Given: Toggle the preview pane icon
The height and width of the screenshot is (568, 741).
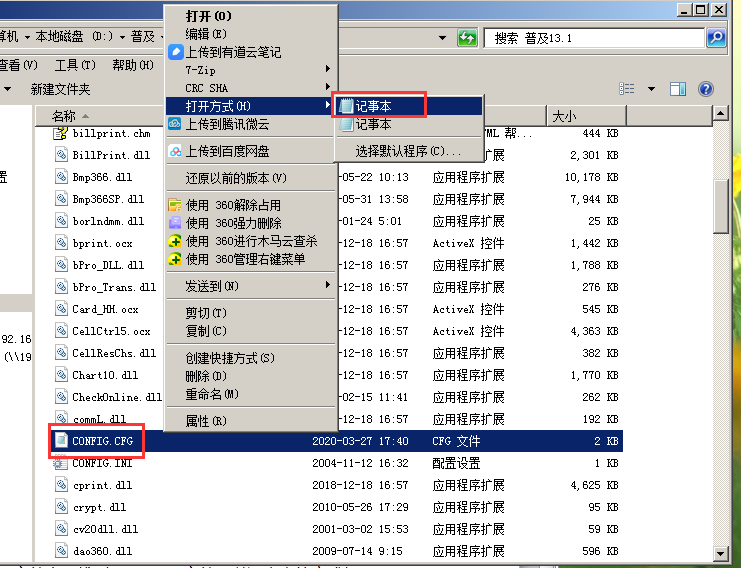Looking at the screenshot, I should tap(678, 89).
